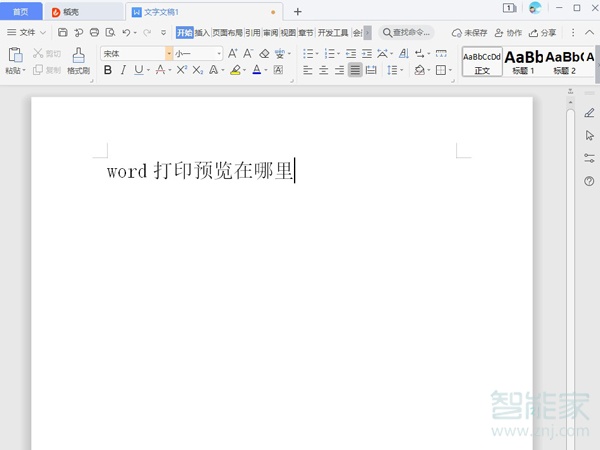Image resolution: width=600 pixels, height=450 pixels.
Task: Click the Save icon in quick toolbar
Action: (x=63, y=32)
